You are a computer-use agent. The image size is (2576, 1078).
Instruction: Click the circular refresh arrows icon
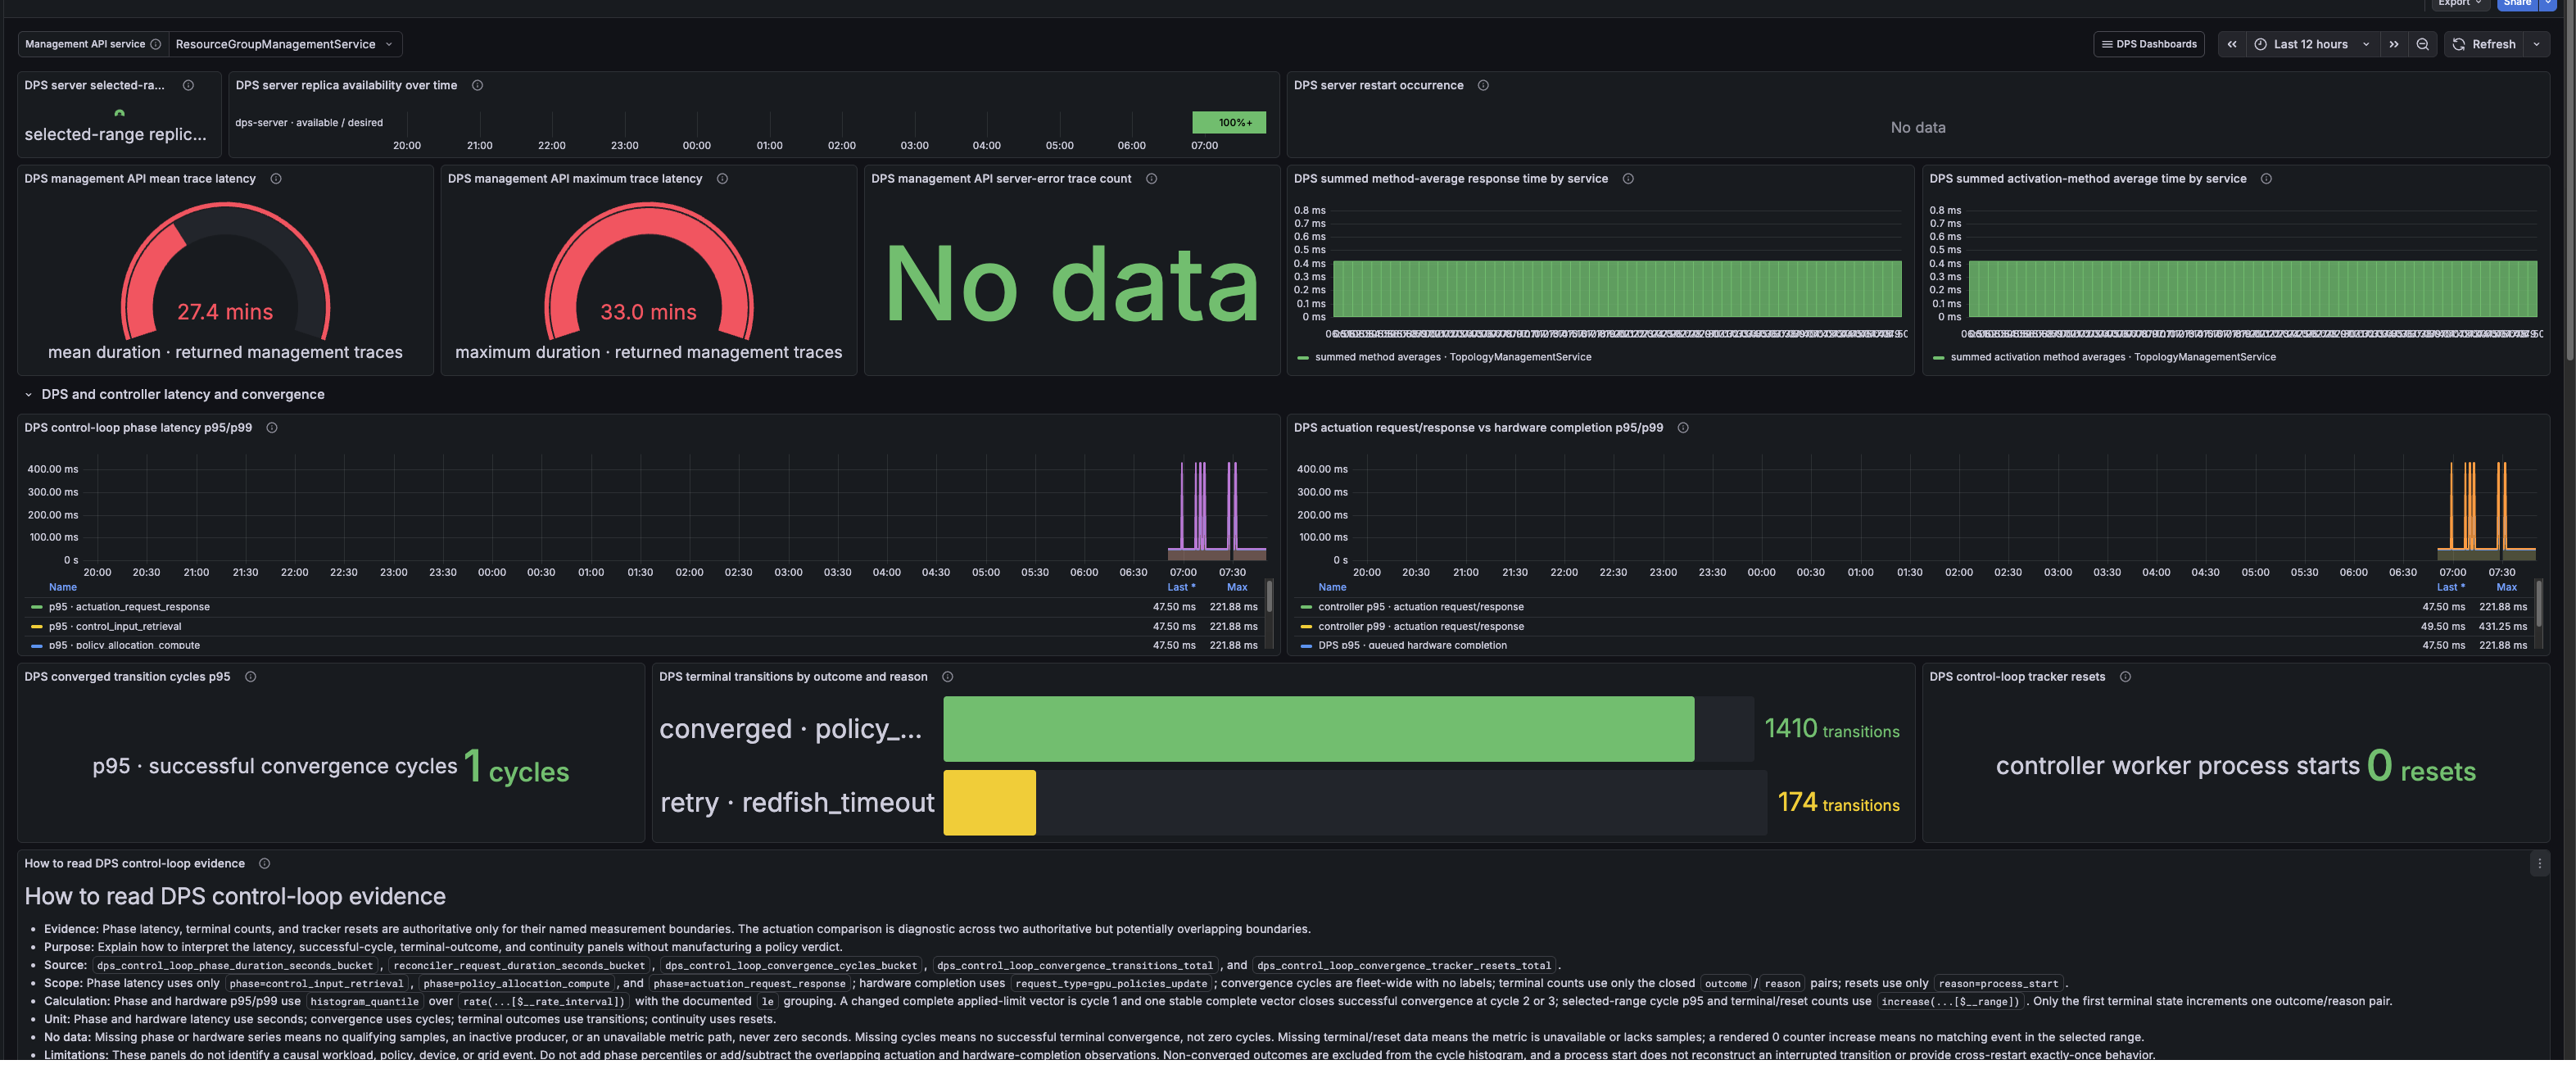[x=2458, y=44]
